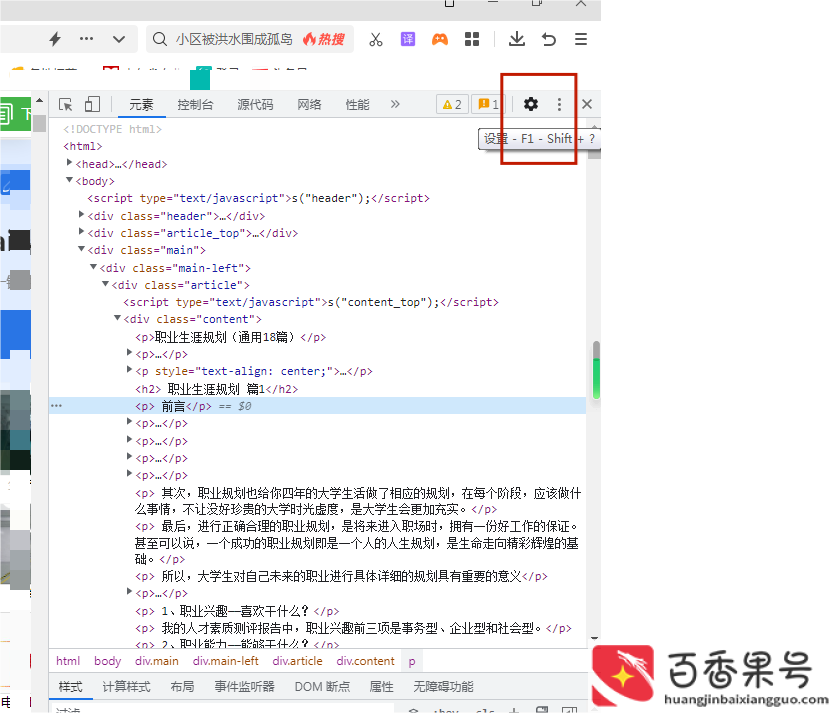Expand the div class header node
The height and width of the screenshot is (713, 840).
81,214
